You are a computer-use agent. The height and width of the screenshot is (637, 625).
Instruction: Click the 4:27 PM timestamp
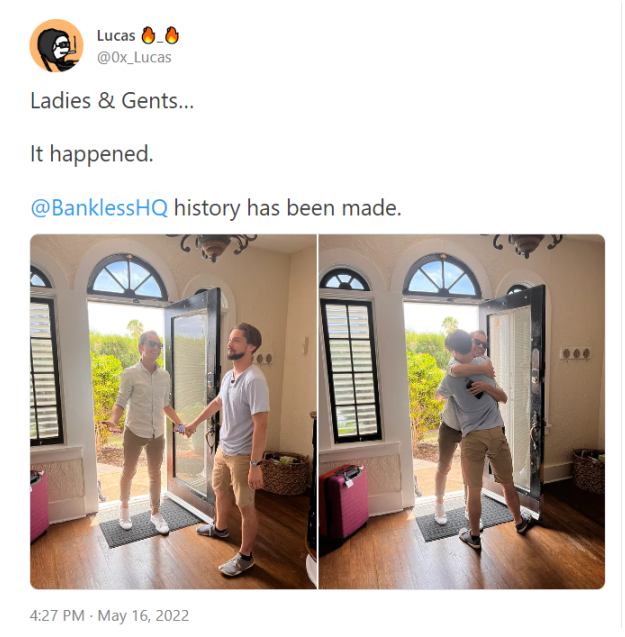57,615
